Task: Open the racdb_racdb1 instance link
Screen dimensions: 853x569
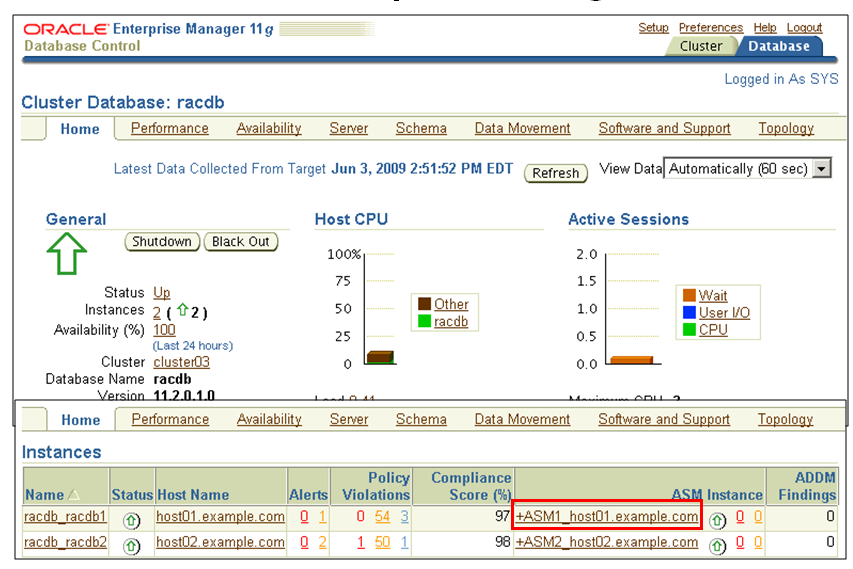Action: pyautogui.click(x=65, y=516)
